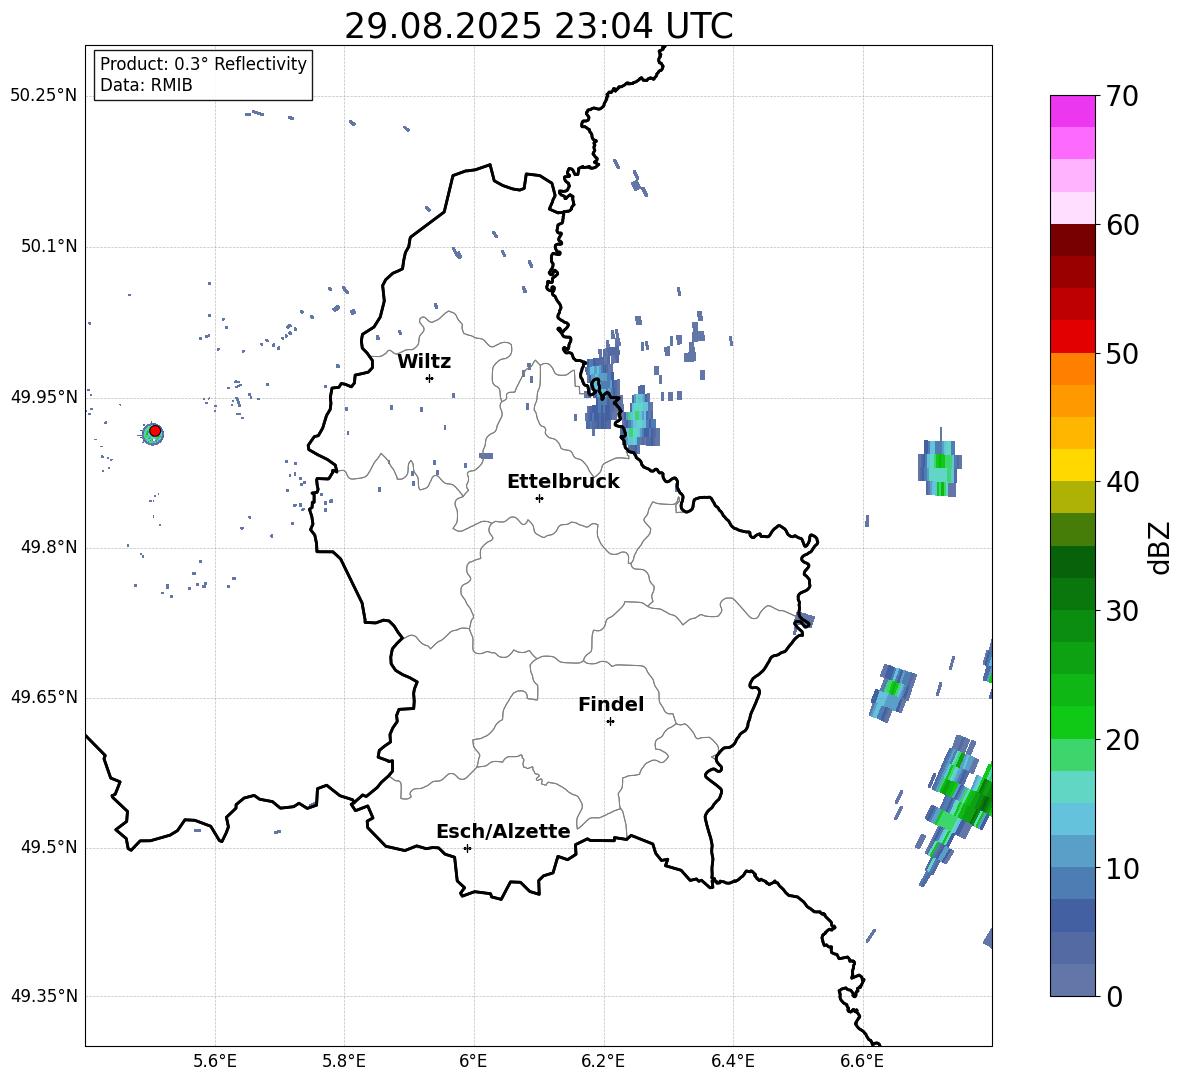This screenshot has width=1184, height=1081.
Task: Click the latitude label '49.5°N'
Action: pos(48,847)
